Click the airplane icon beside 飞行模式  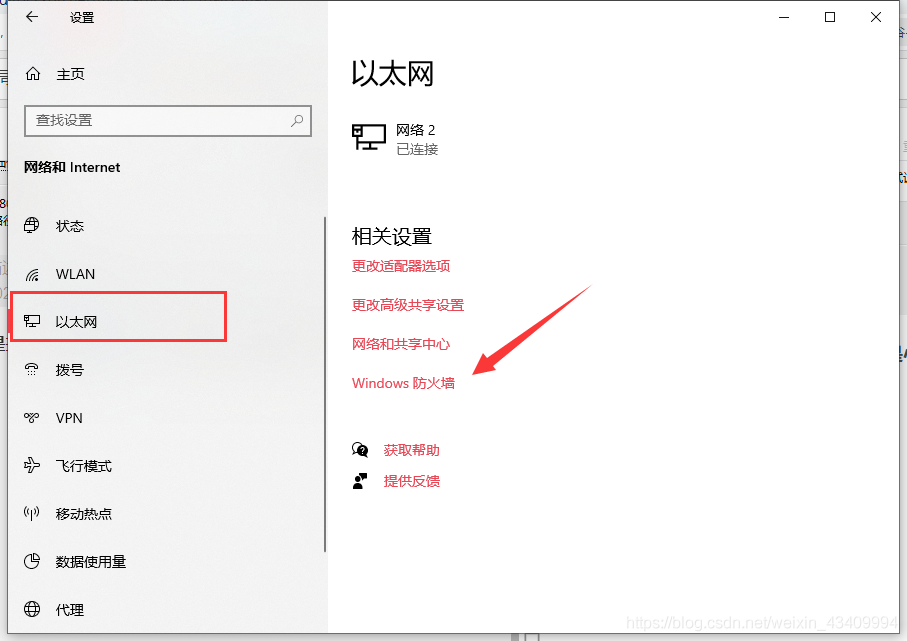pyautogui.click(x=32, y=465)
